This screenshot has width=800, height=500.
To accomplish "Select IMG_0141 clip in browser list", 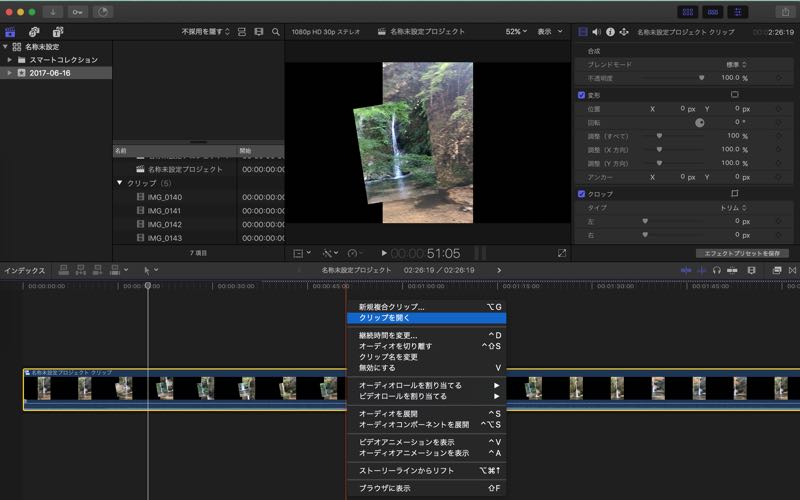I will pyautogui.click(x=164, y=211).
